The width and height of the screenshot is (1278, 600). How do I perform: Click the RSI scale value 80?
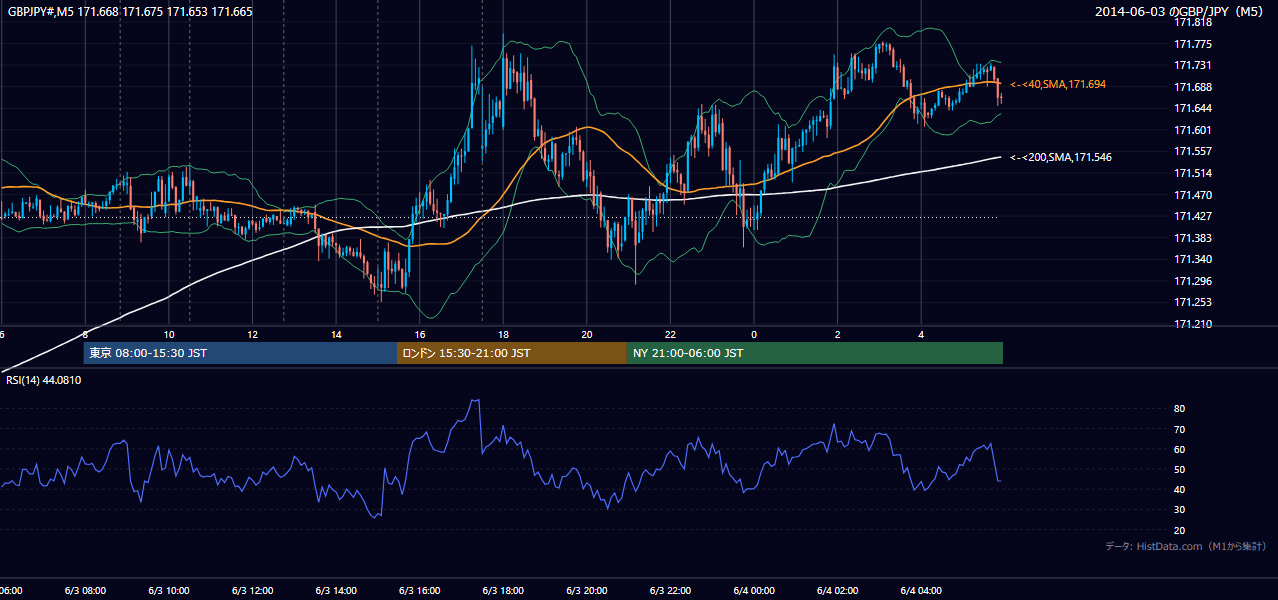(1179, 409)
